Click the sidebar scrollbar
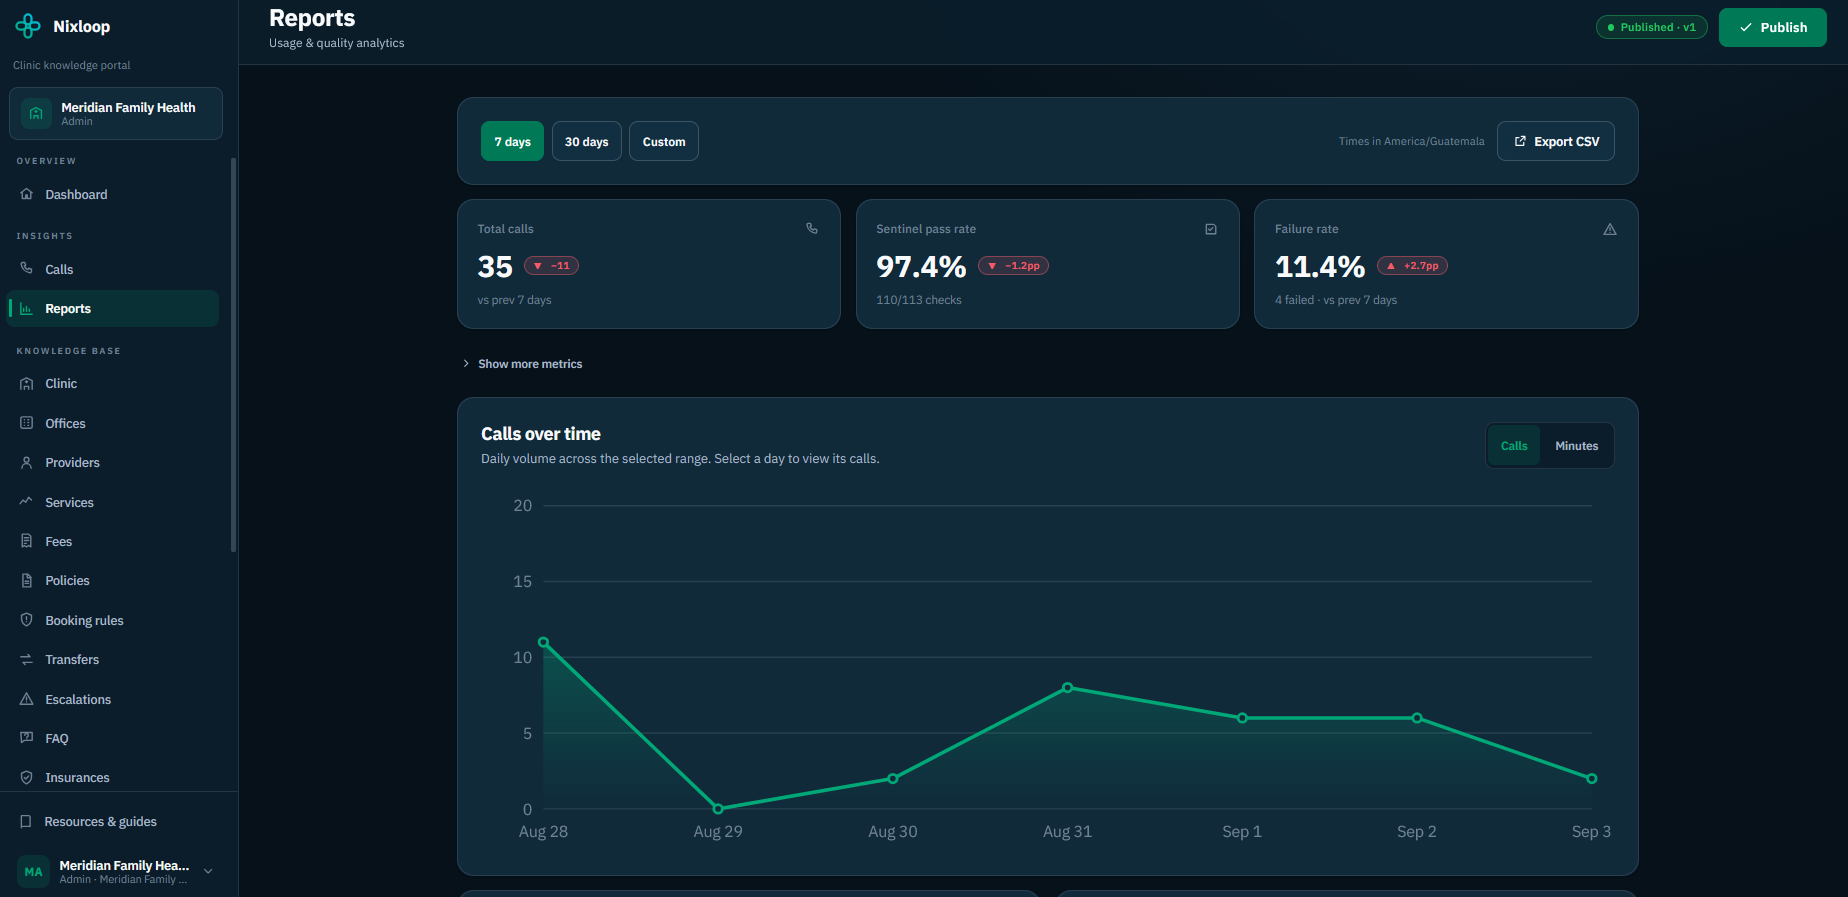Screen dimensions: 1848x897 234,355
